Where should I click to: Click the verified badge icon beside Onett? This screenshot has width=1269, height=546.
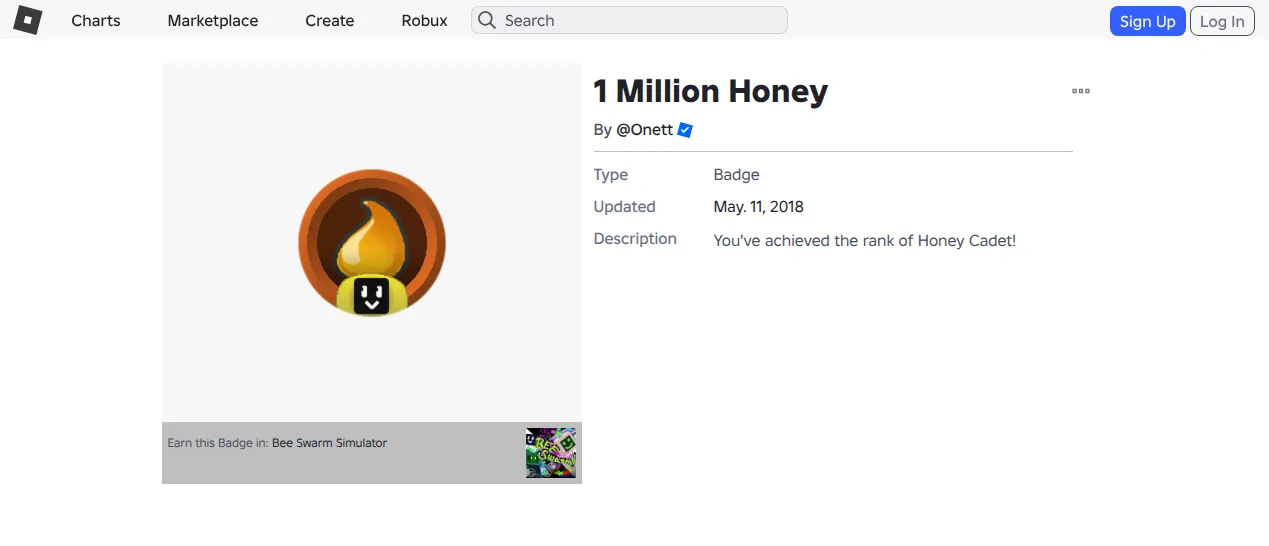tap(685, 130)
